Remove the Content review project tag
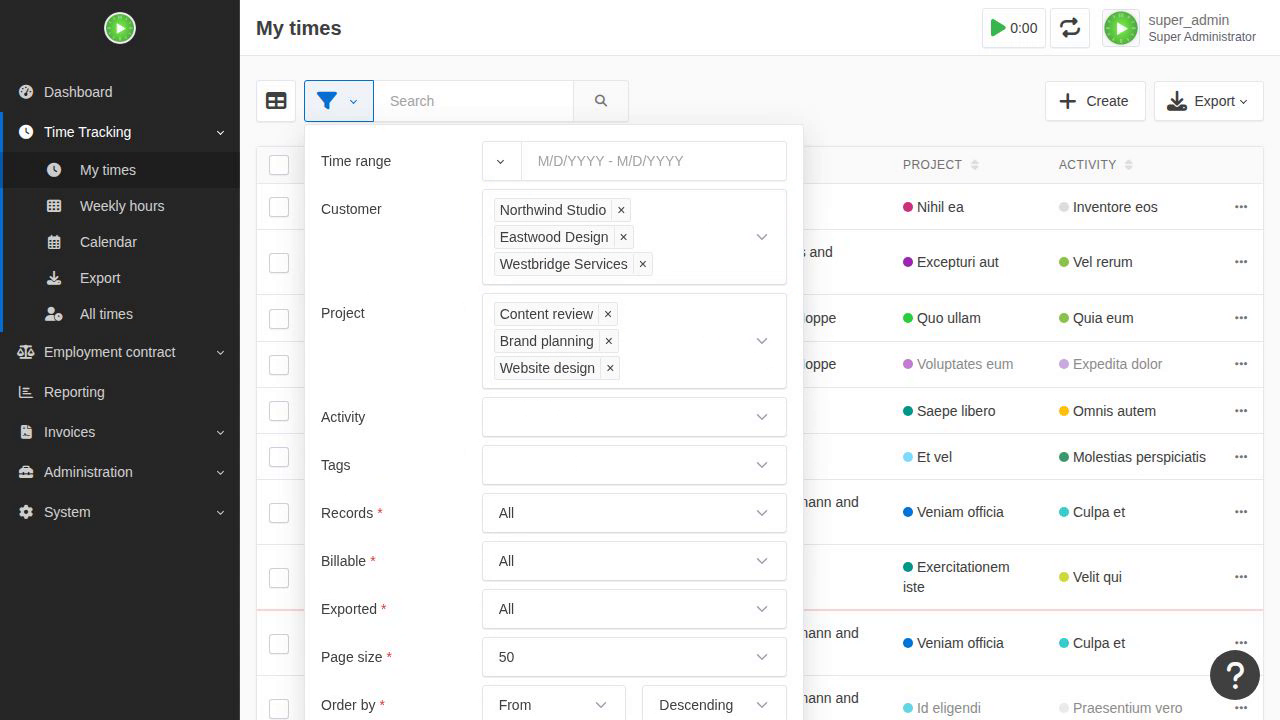The height and width of the screenshot is (720, 1280). pyautogui.click(x=608, y=314)
